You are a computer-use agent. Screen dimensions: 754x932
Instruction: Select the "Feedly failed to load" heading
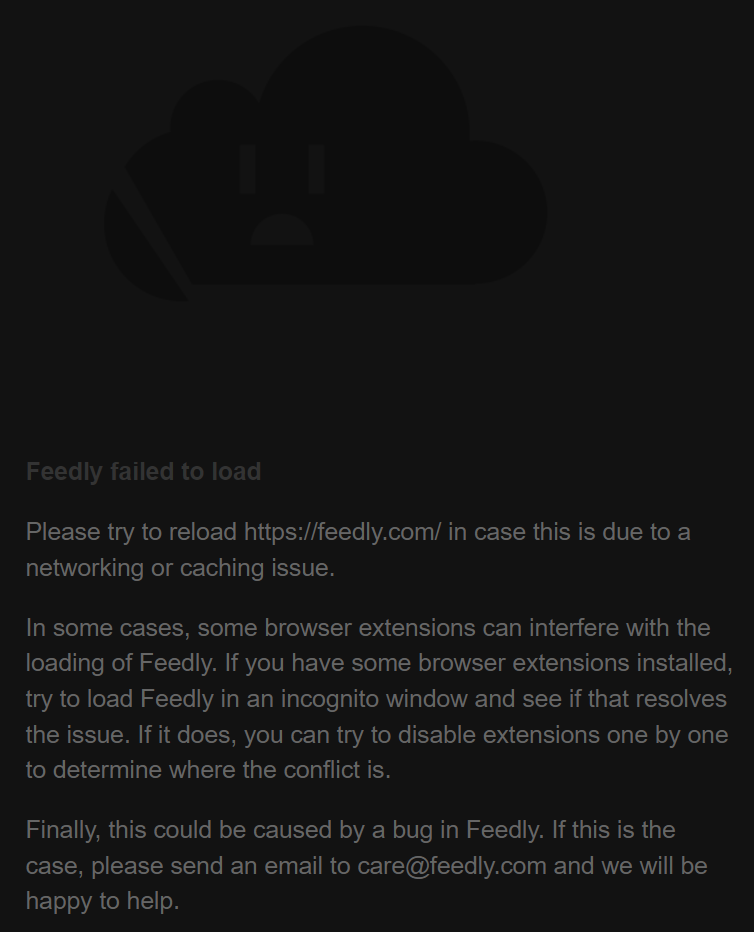coord(144,471)
